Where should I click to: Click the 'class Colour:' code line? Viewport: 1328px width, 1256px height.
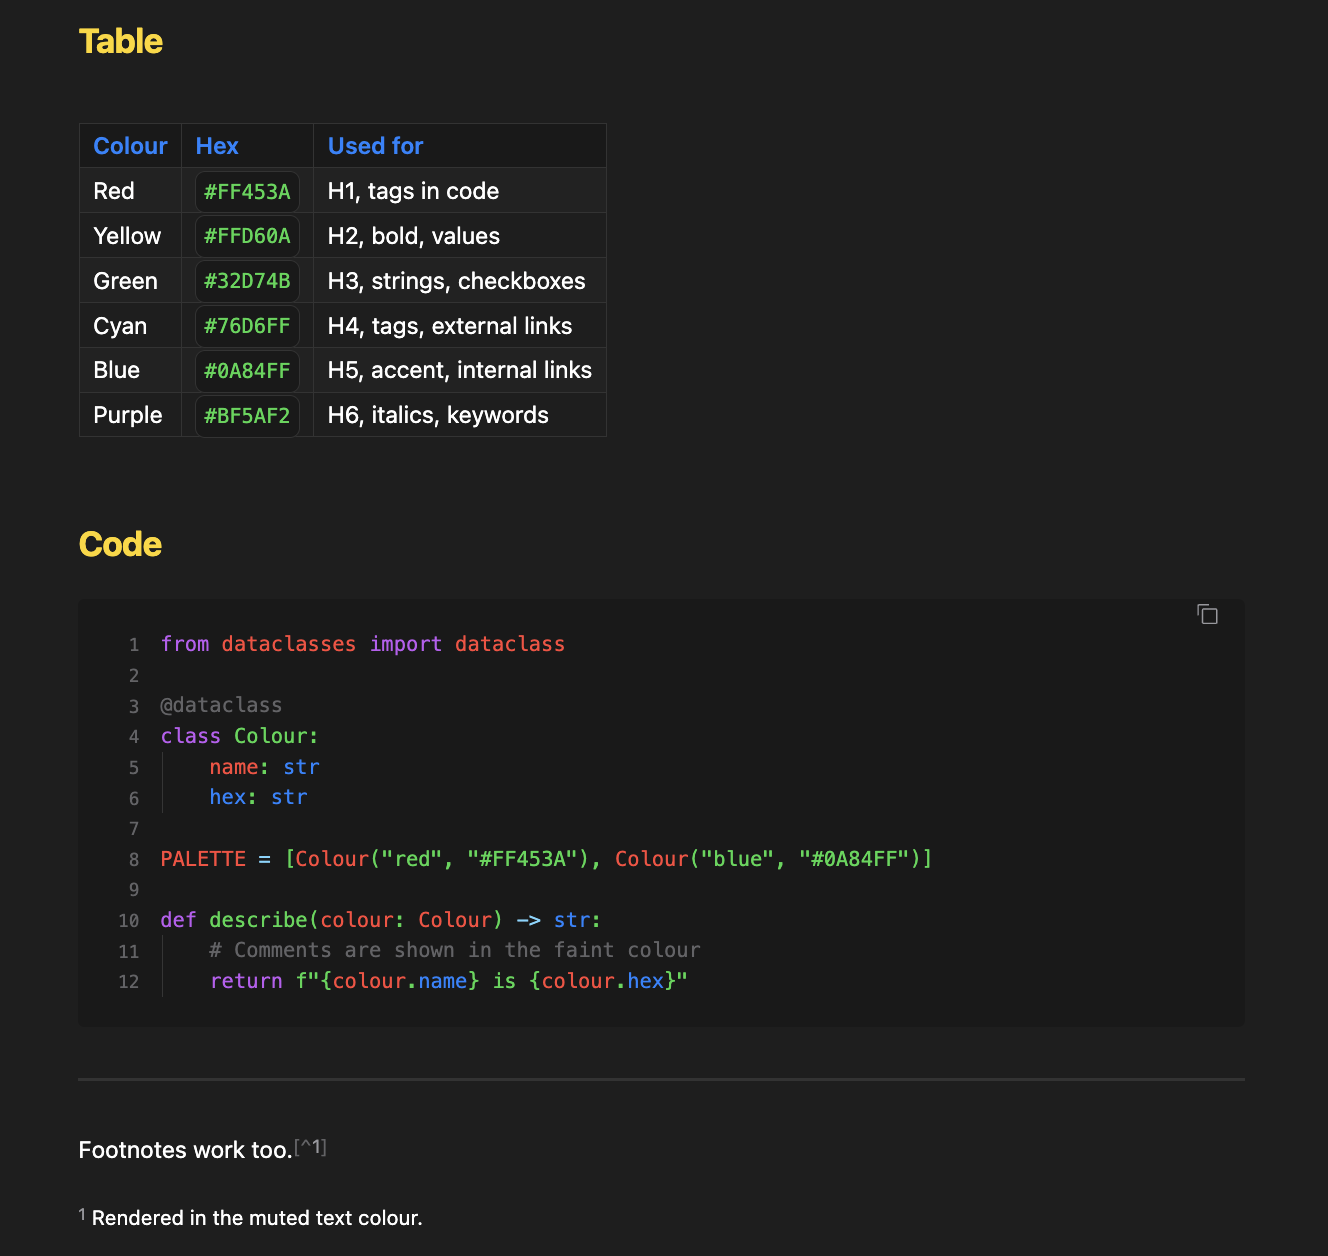[239, 736]
